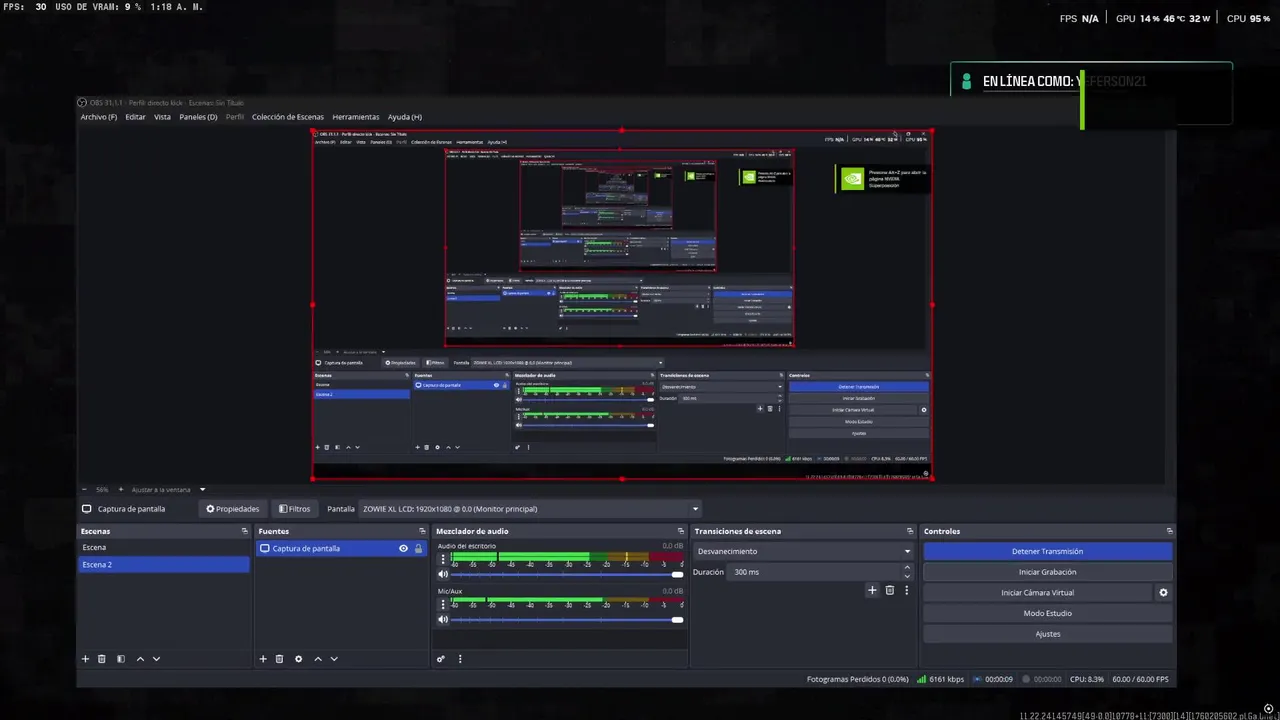Open Vista menu

point(162,117)
